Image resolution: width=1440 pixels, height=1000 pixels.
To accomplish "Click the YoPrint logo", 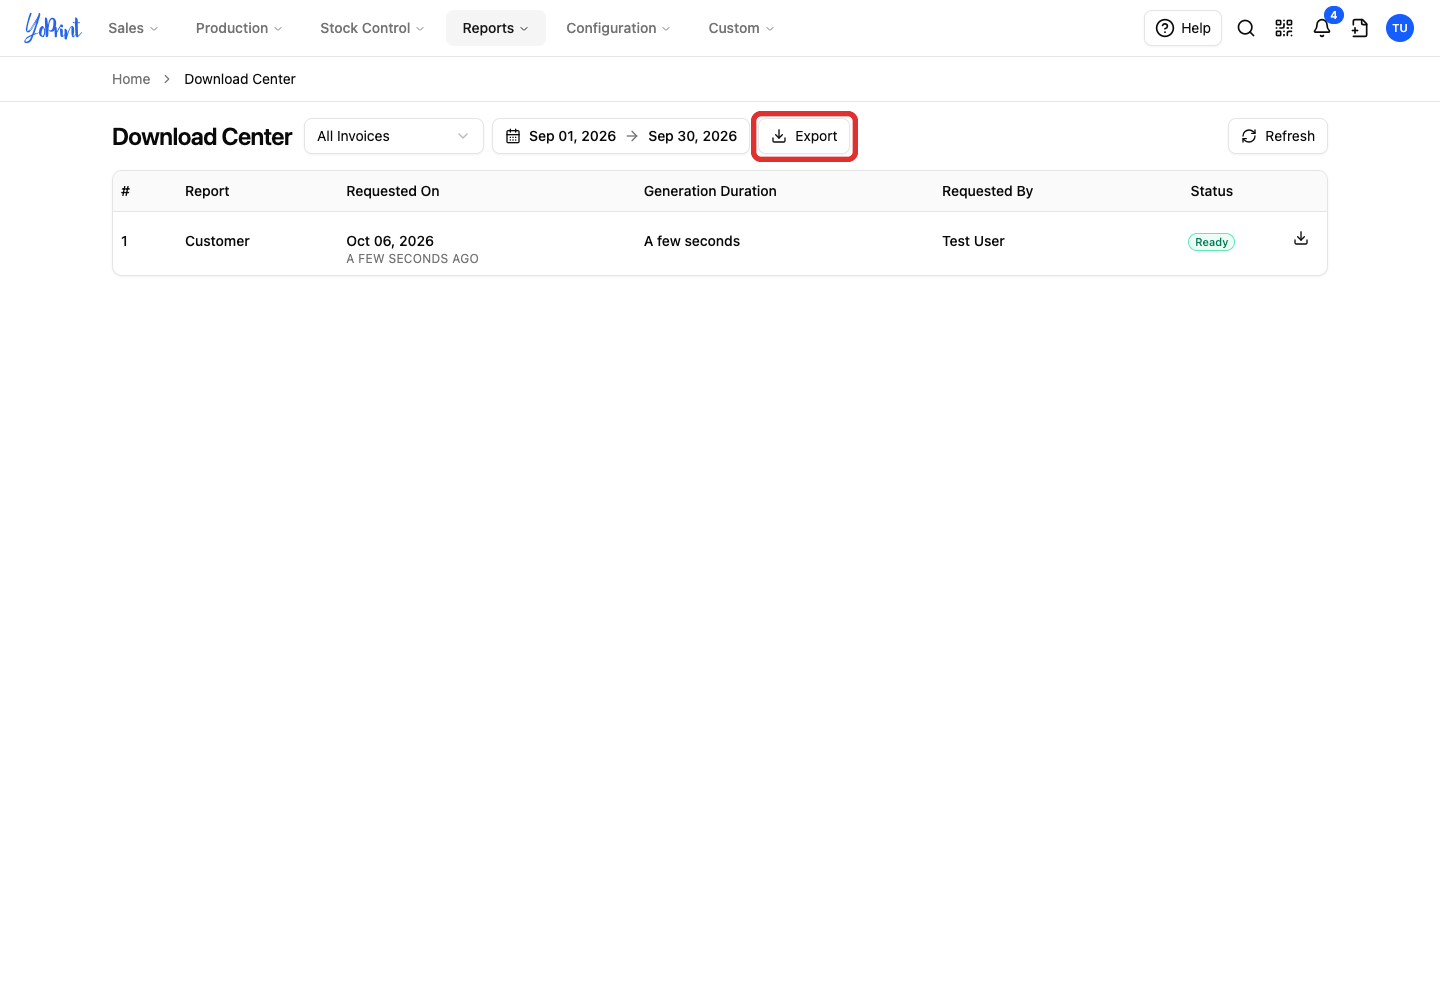I will coord(53,28).
